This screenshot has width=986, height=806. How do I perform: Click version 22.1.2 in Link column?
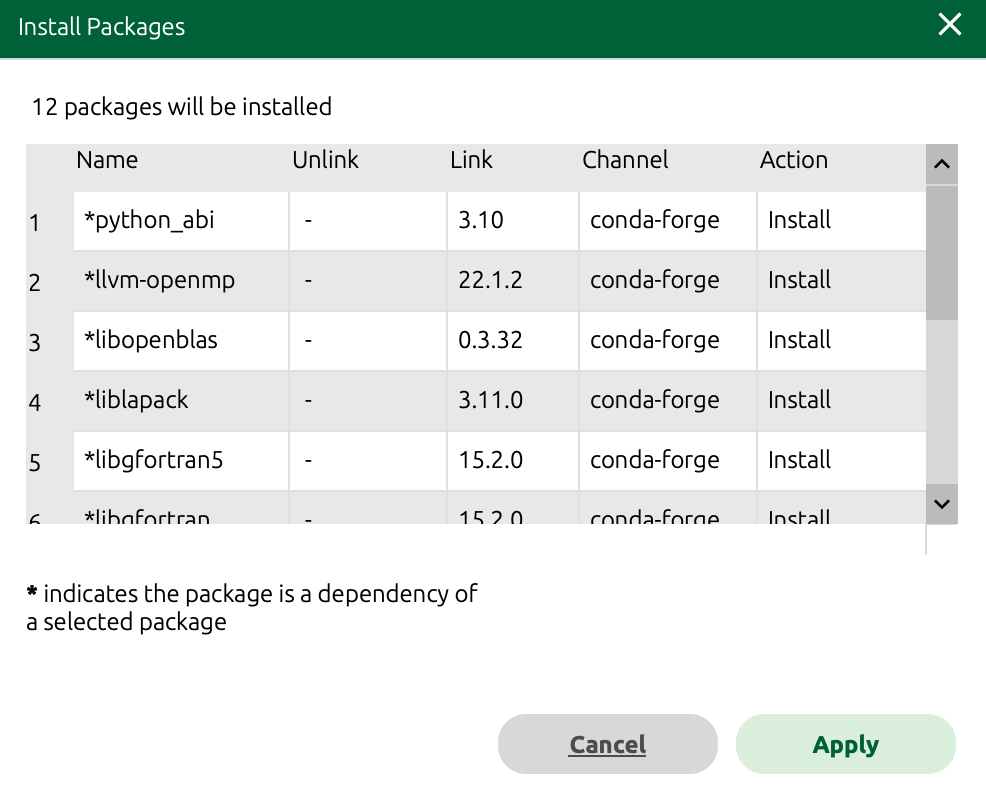point(490,280)
